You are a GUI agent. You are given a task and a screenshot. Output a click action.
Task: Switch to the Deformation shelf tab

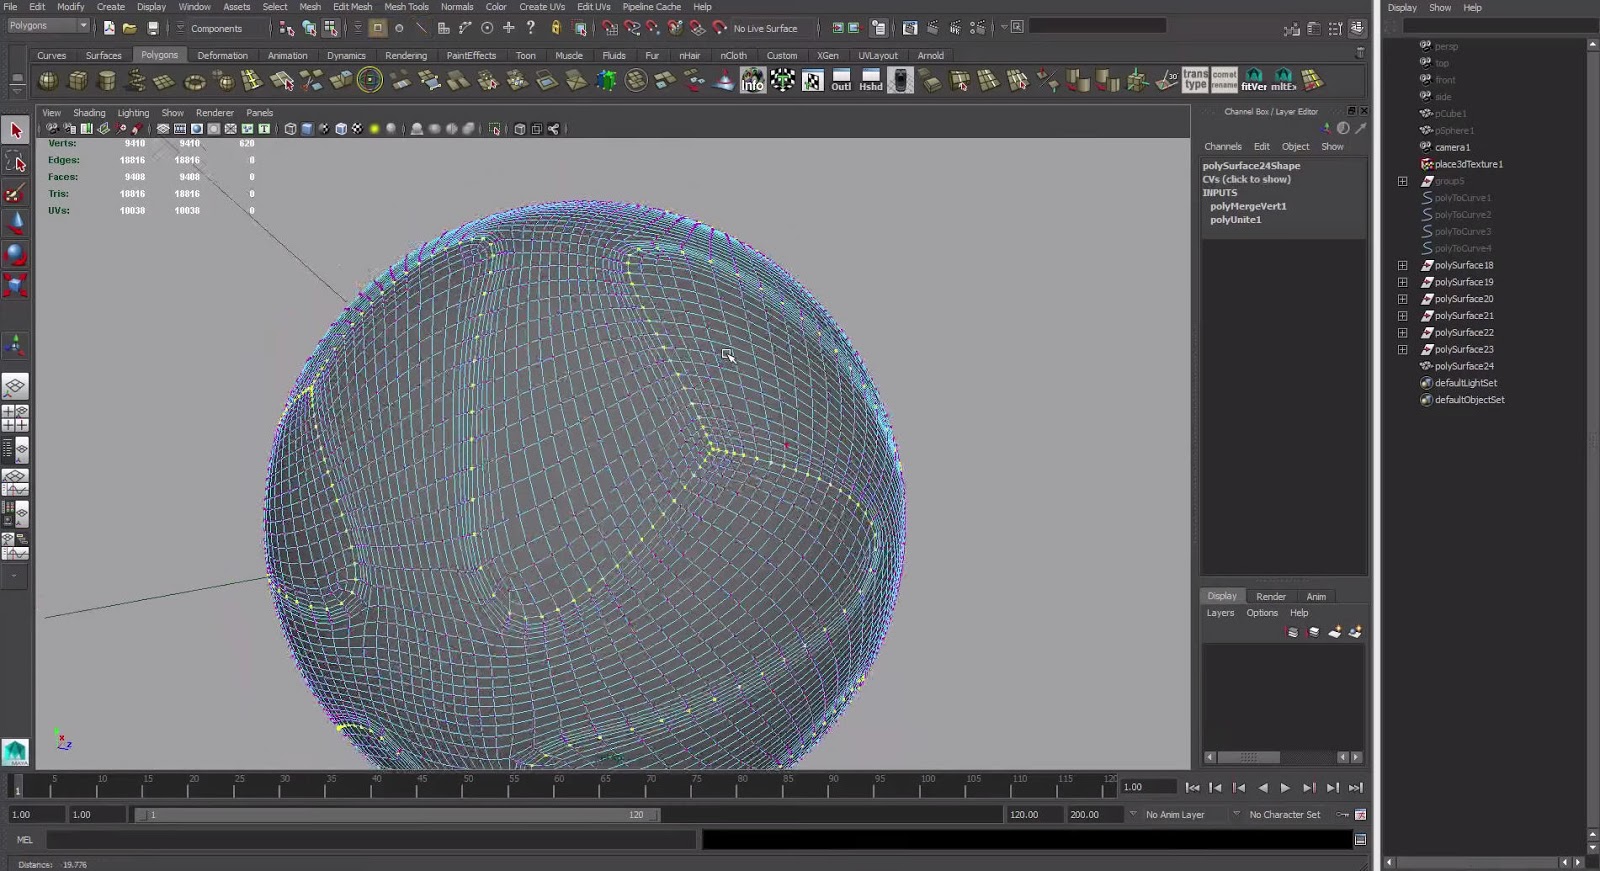[222, 56]
